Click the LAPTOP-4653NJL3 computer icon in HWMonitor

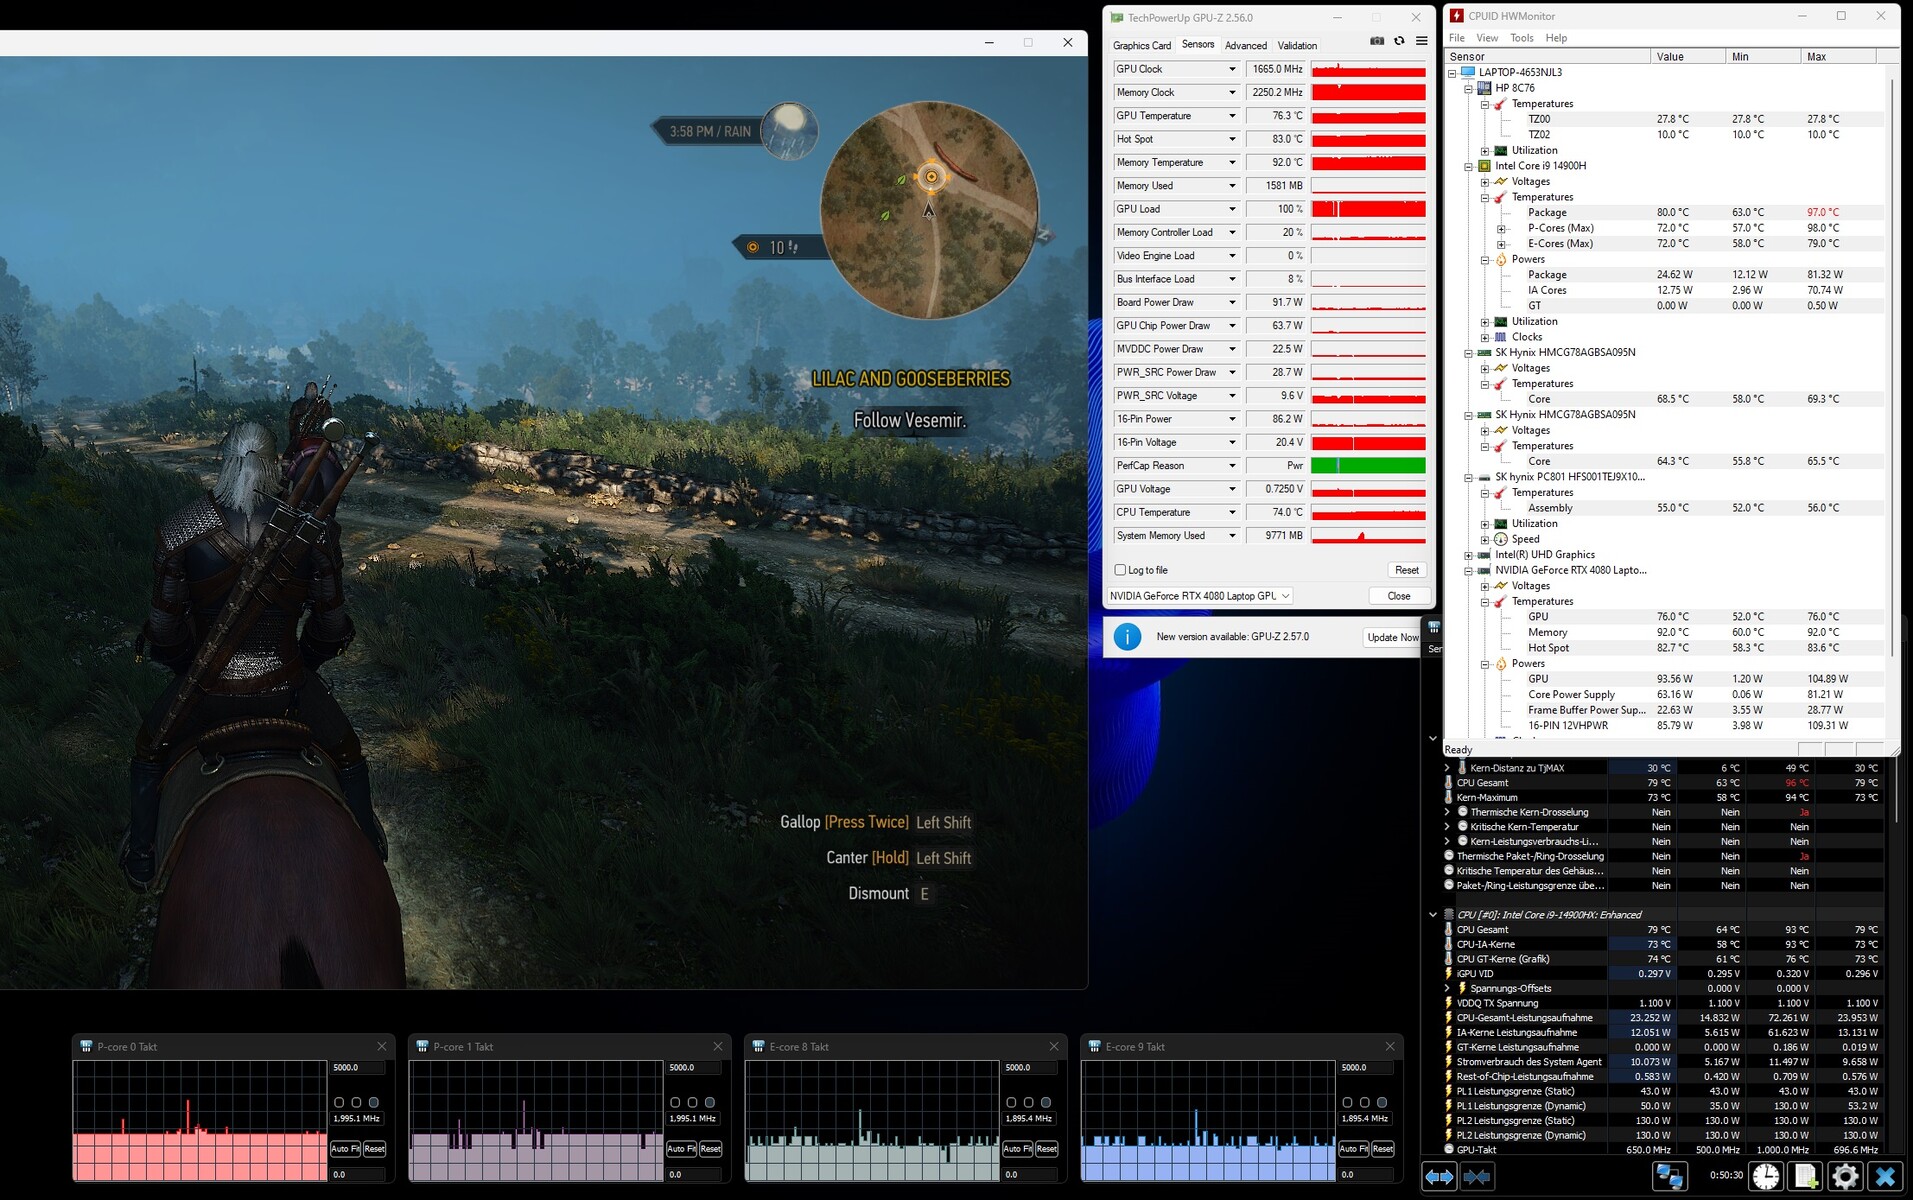click(1468, 72)
